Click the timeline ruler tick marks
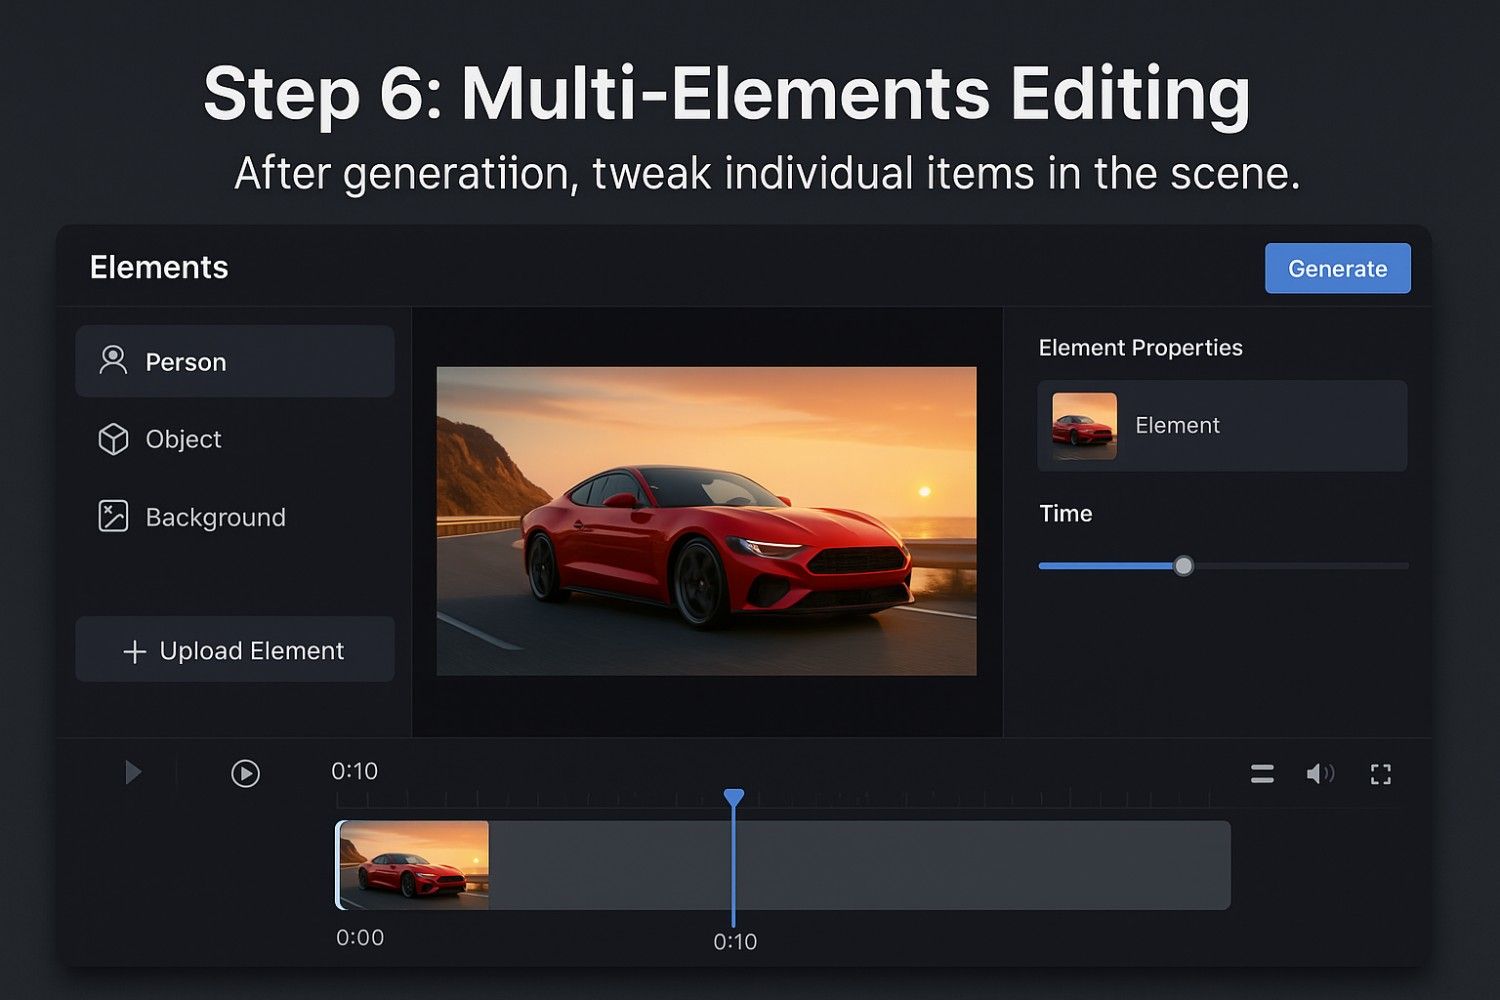The width and height of the screenshot is (1500, 1000). 772,799
